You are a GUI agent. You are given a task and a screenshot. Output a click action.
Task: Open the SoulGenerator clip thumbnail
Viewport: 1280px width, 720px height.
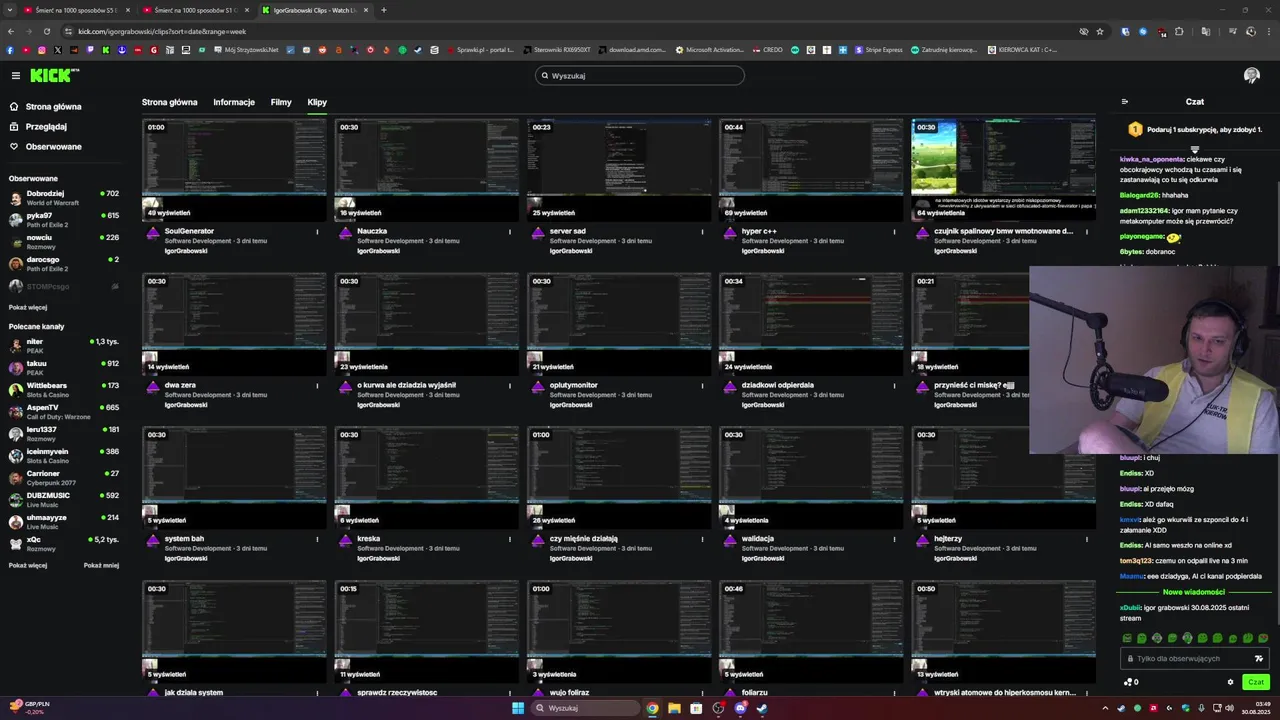point(234,170)
